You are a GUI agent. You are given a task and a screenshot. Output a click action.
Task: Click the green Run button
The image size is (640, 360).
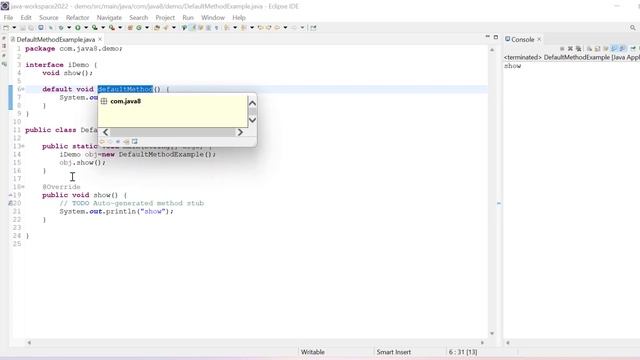pos(78,28)
